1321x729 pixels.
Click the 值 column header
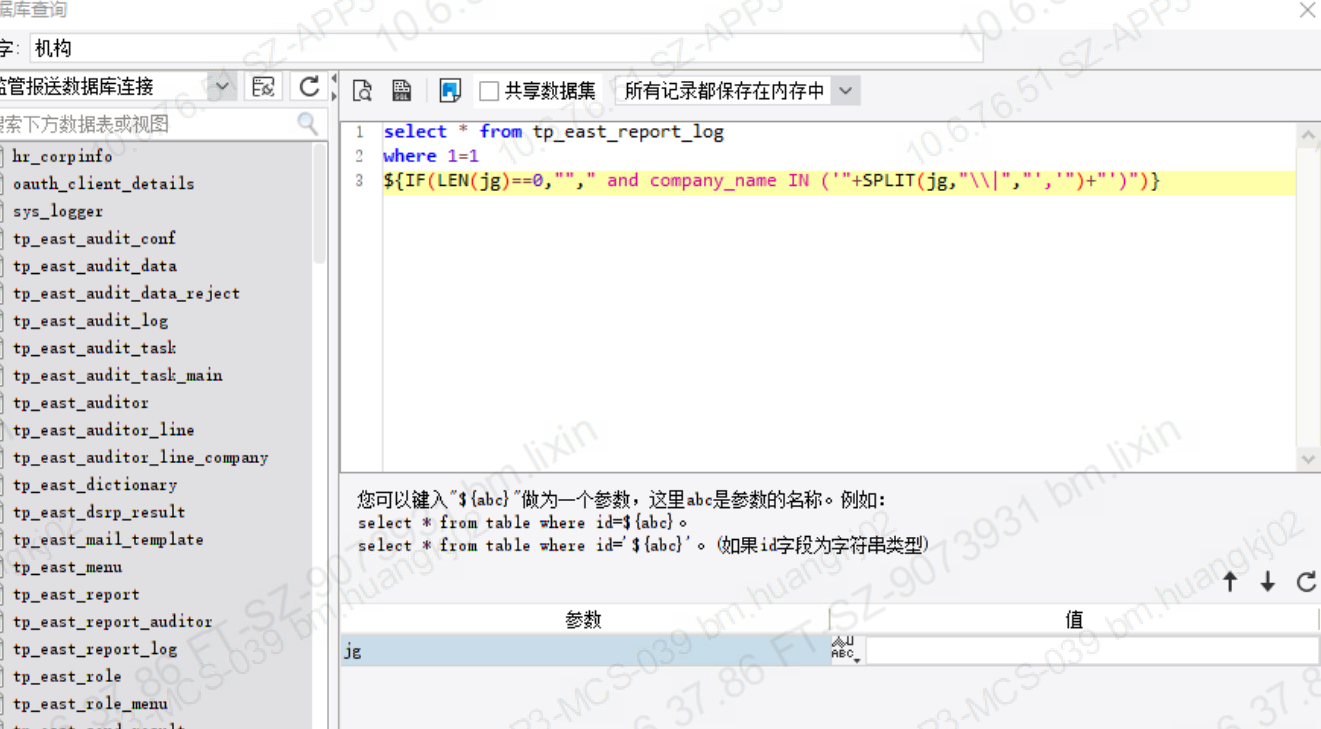point(1074,619)
